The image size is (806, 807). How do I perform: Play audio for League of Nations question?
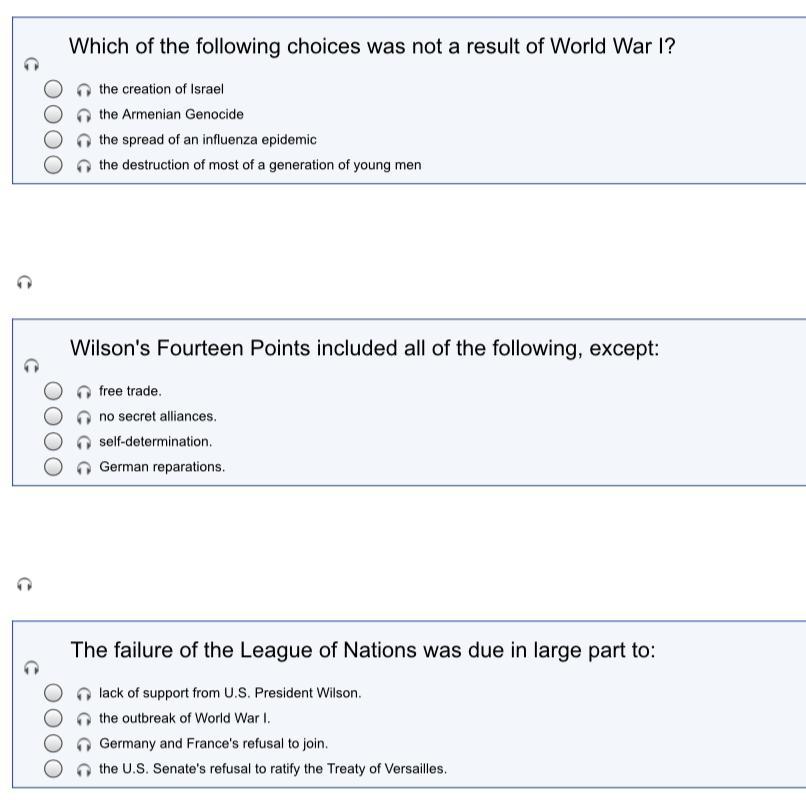coord(31,668)
